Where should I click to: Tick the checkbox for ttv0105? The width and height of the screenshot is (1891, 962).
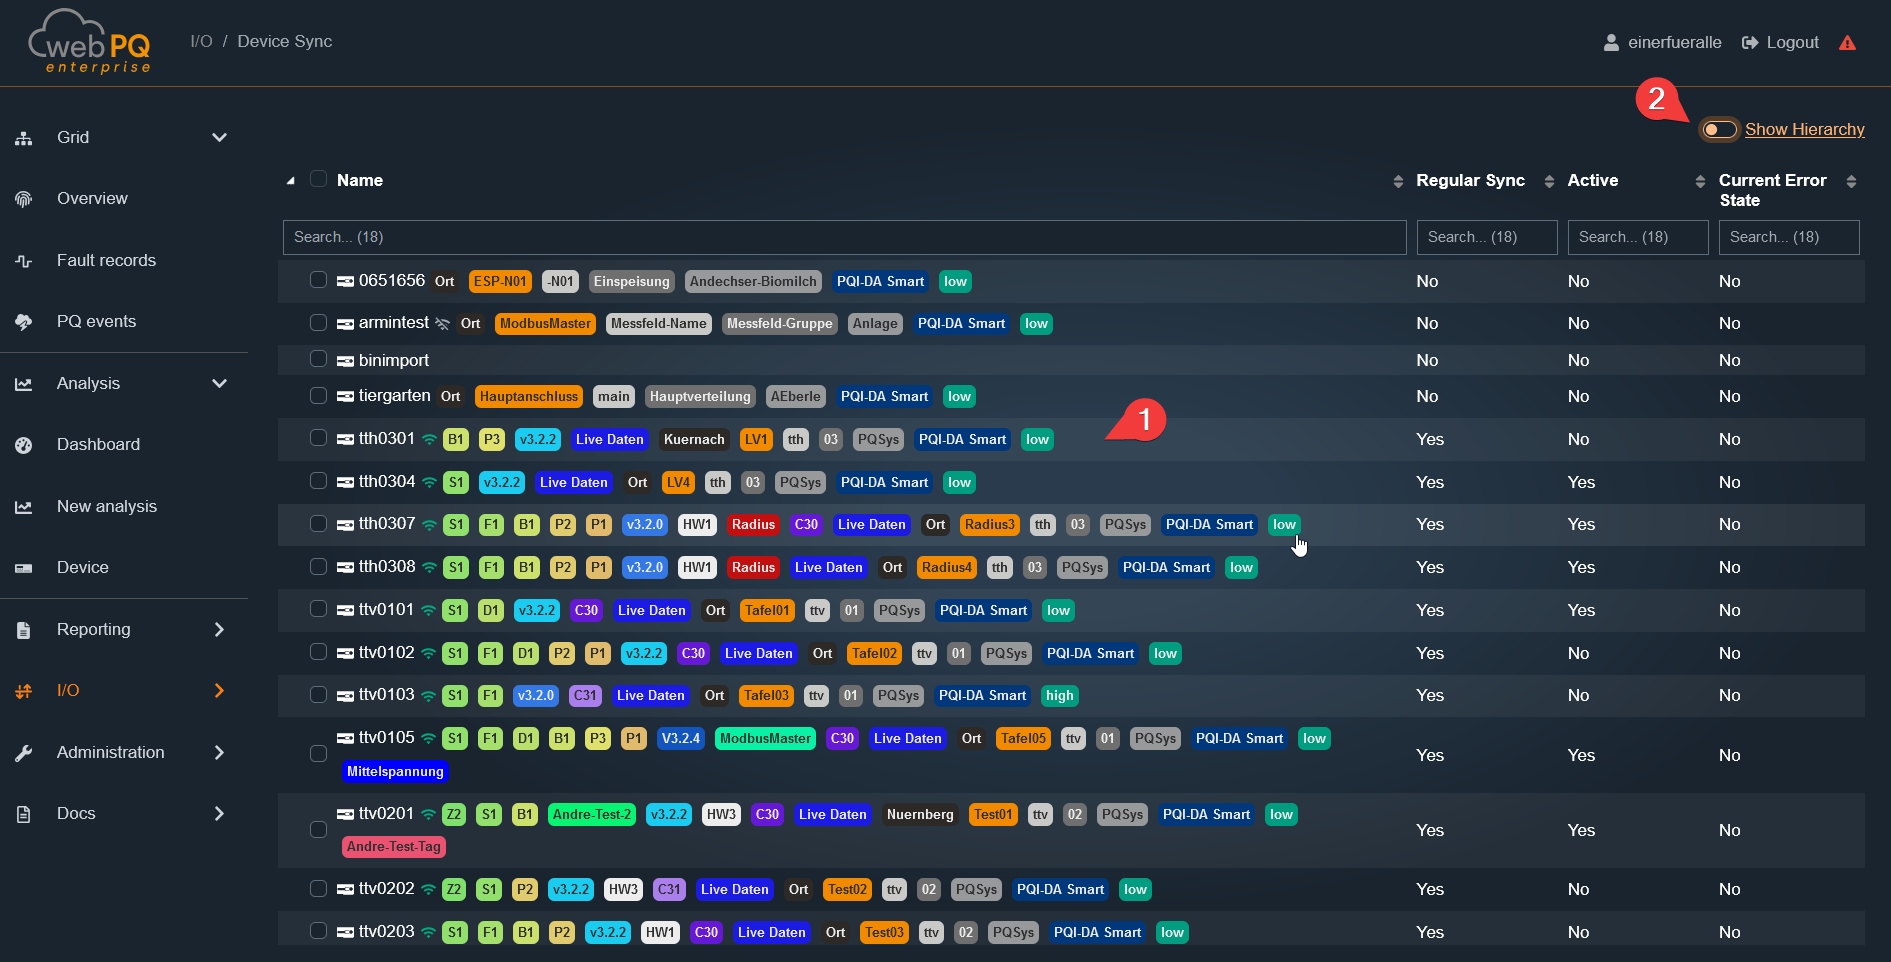click(318, 754)
